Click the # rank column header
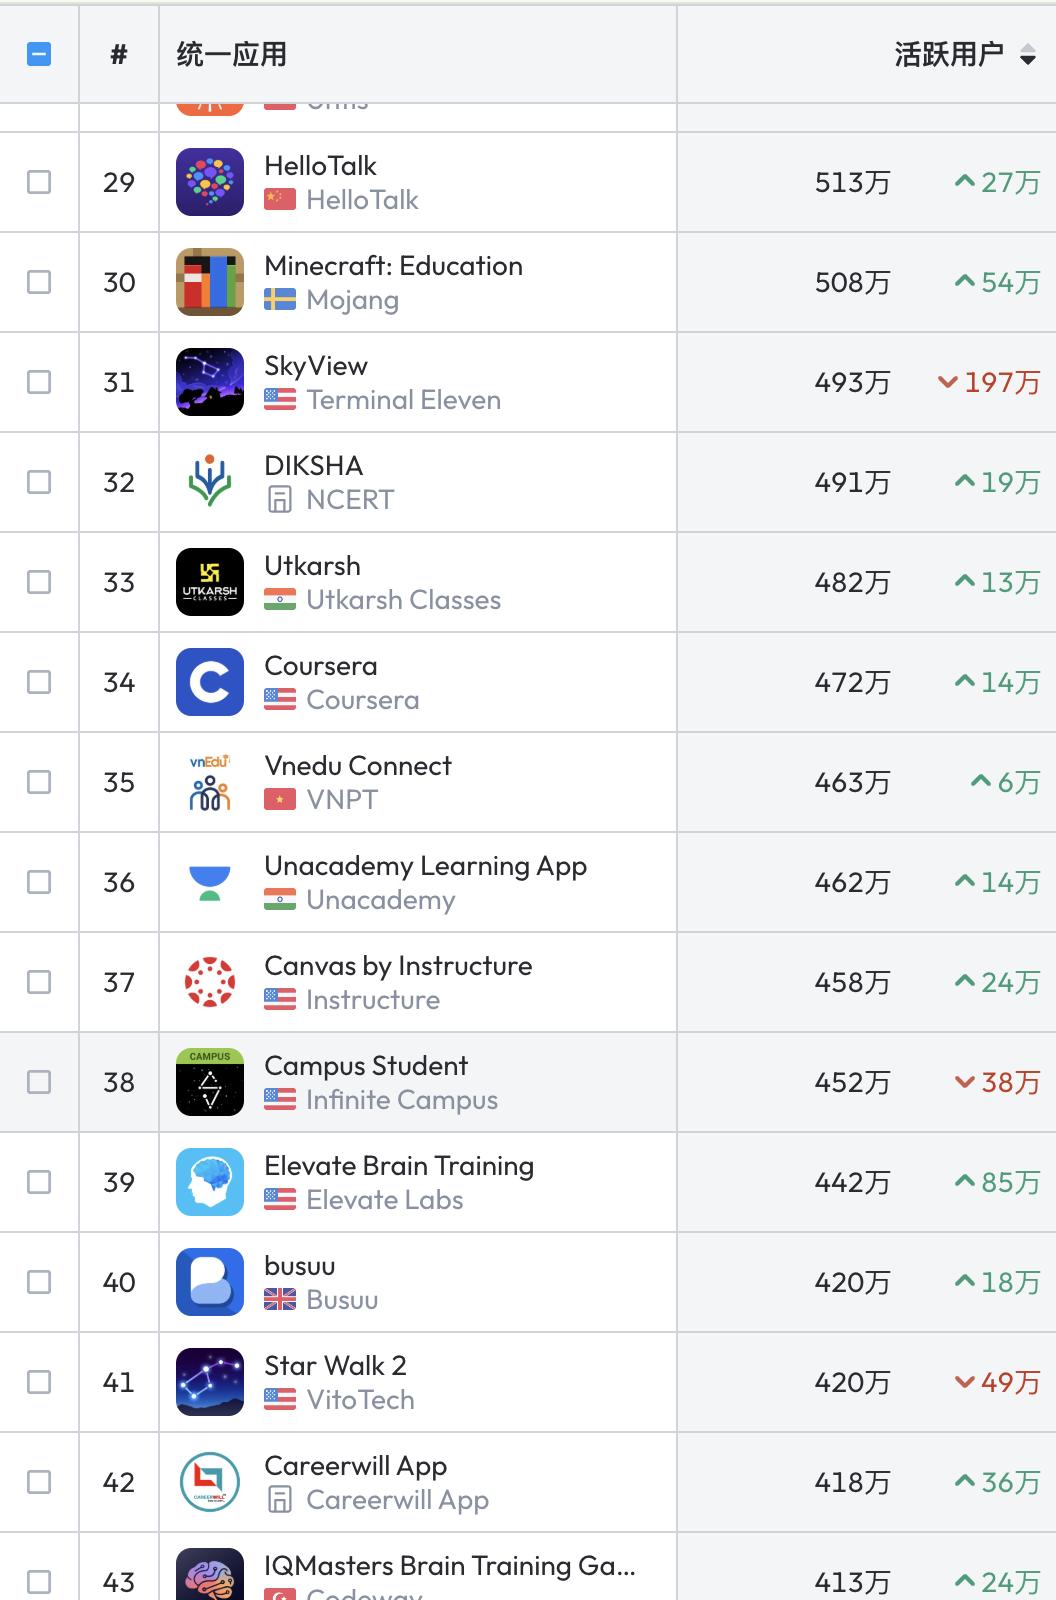 point(119,54)
